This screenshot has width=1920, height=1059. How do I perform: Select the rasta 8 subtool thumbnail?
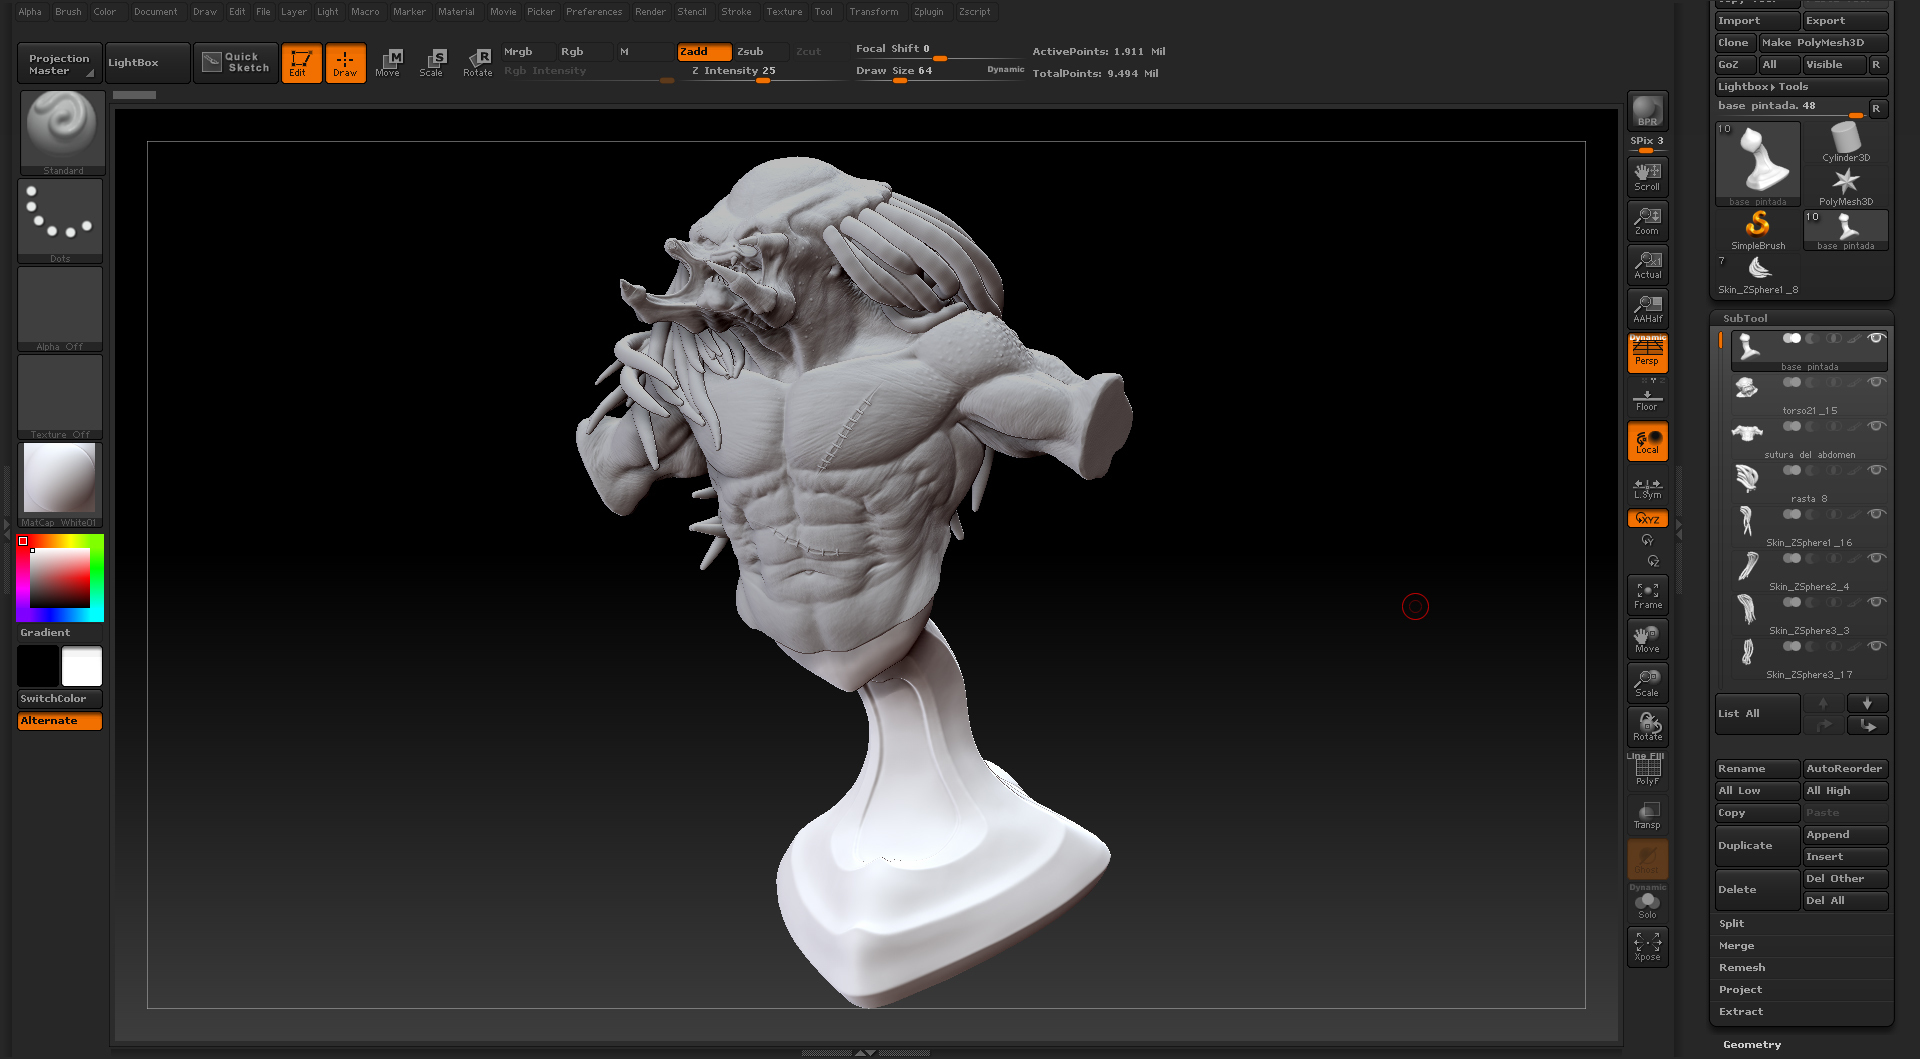tap(1747, 477)
